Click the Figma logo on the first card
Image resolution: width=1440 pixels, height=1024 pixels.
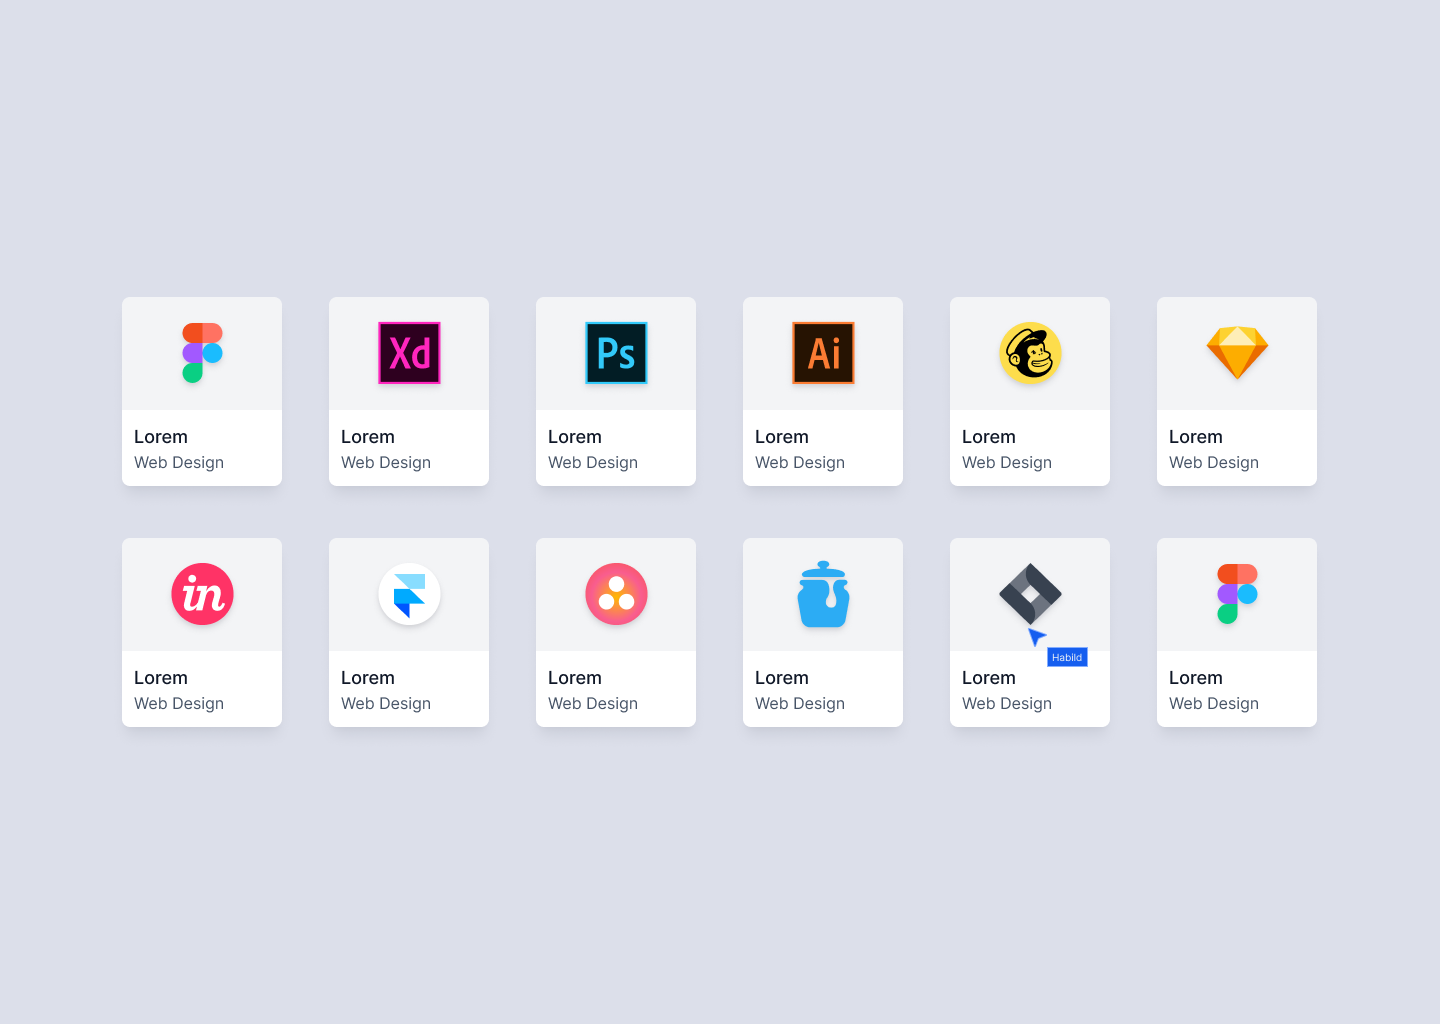[202, 353]
